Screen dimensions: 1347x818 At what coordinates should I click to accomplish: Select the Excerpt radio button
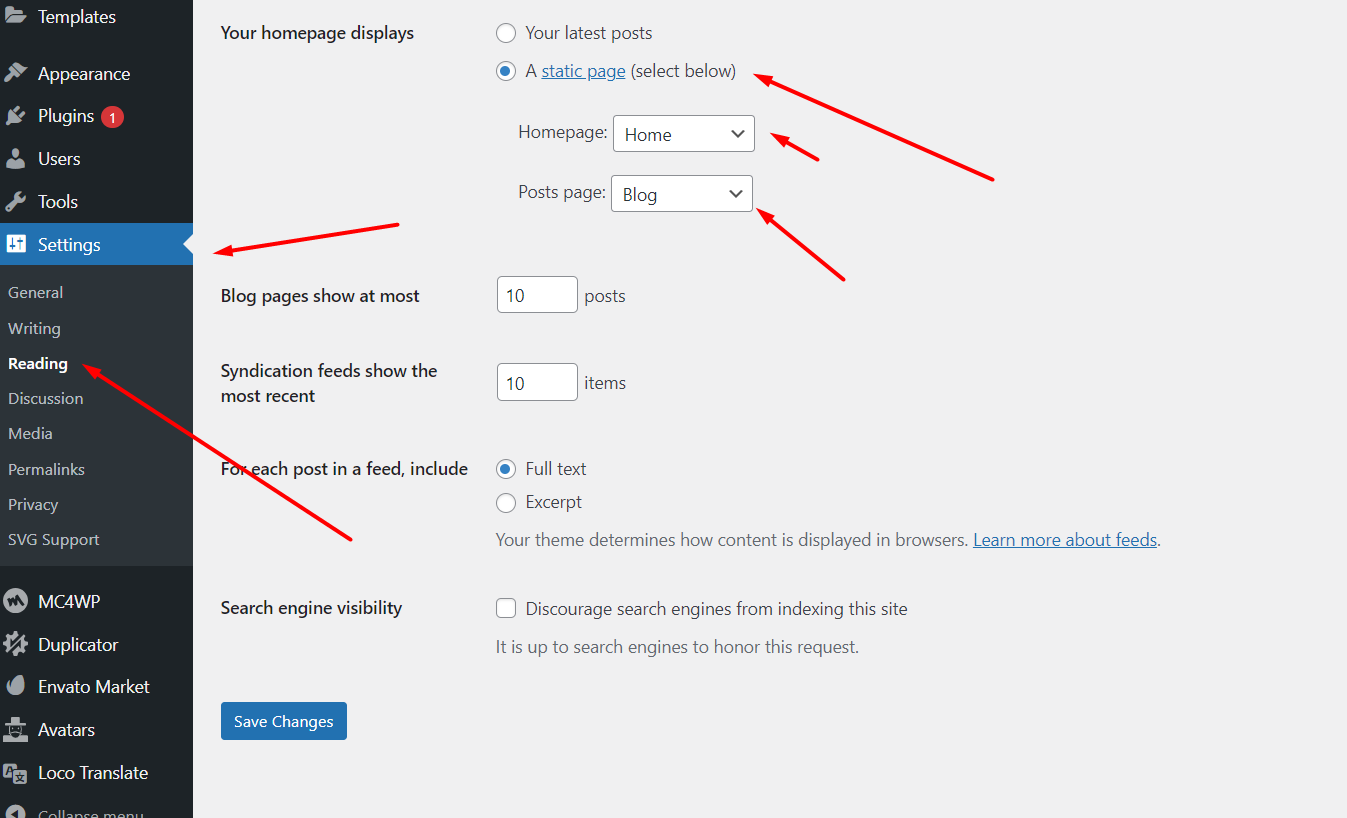point(507,502)
